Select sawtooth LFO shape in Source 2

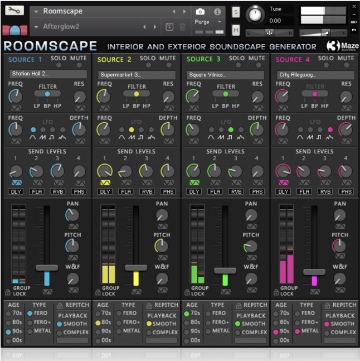point(132,130)
